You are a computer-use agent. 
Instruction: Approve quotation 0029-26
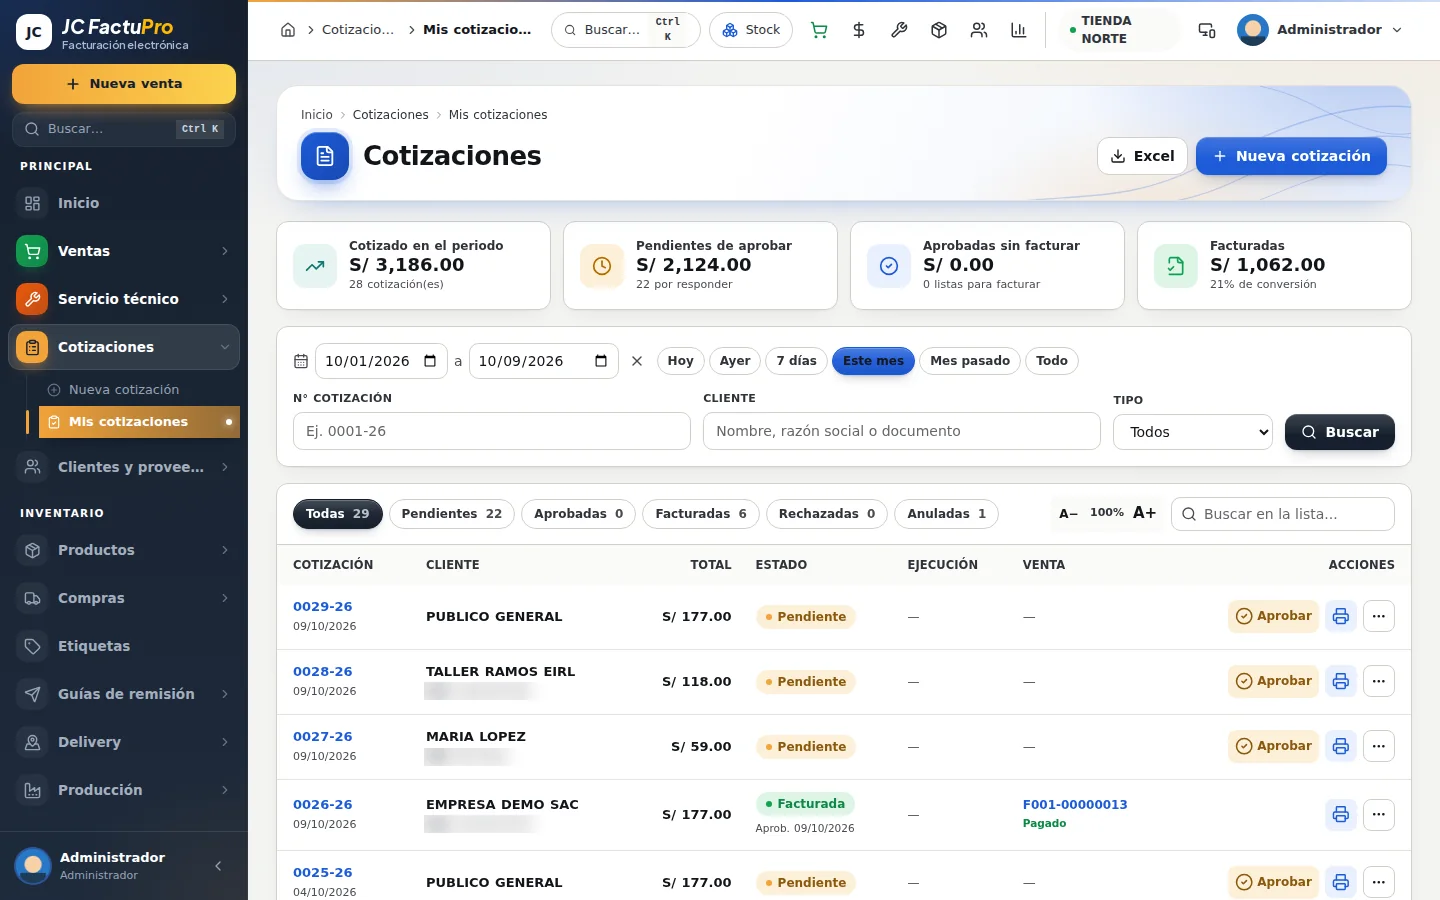click(x=1273, y=616)
